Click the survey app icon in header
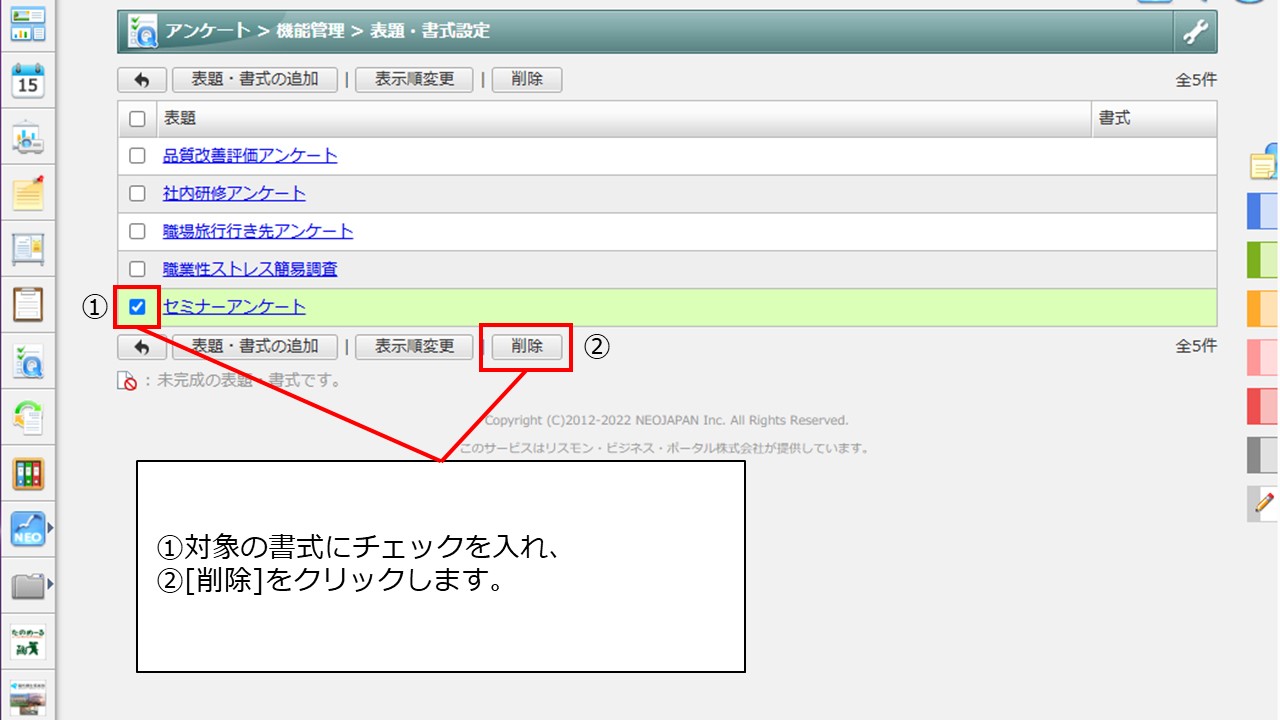This screenshot has height=720, width=1280. (142, 32)
